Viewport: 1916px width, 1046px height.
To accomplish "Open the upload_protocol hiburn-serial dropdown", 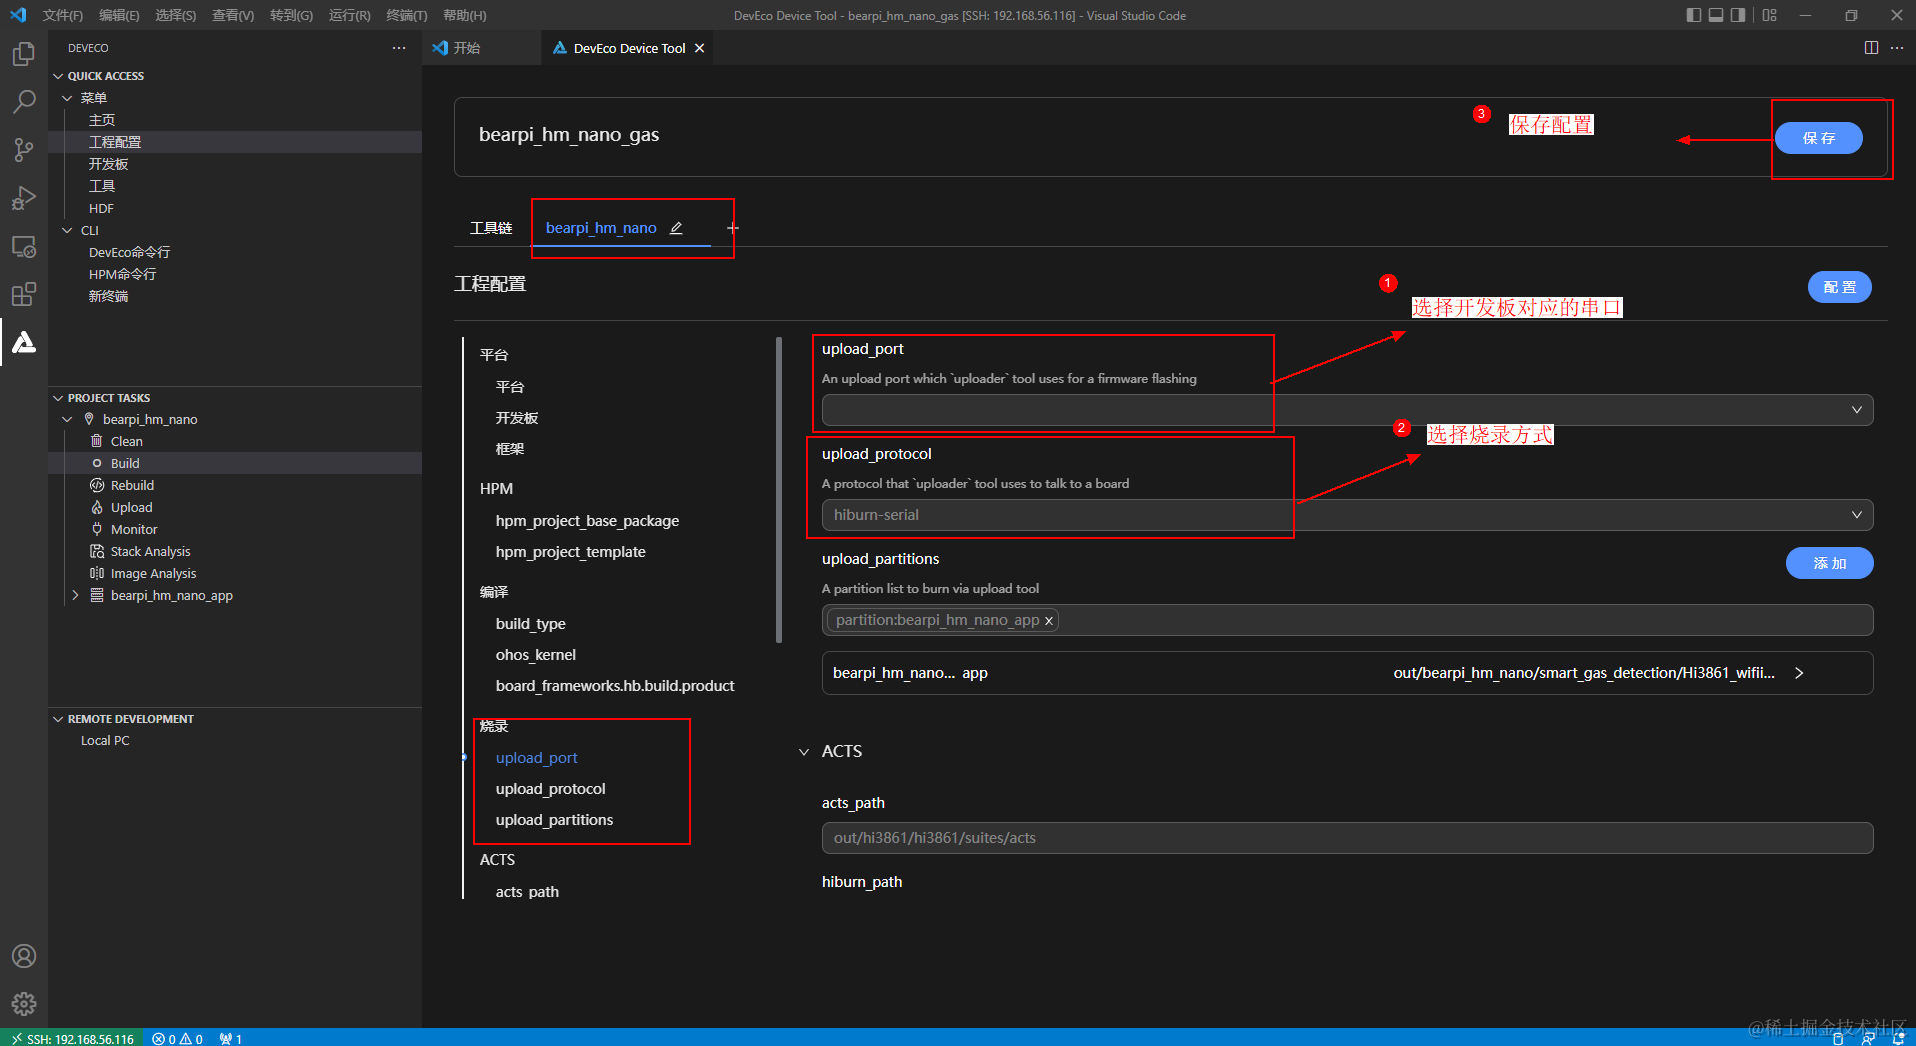I will [1347, 515].
